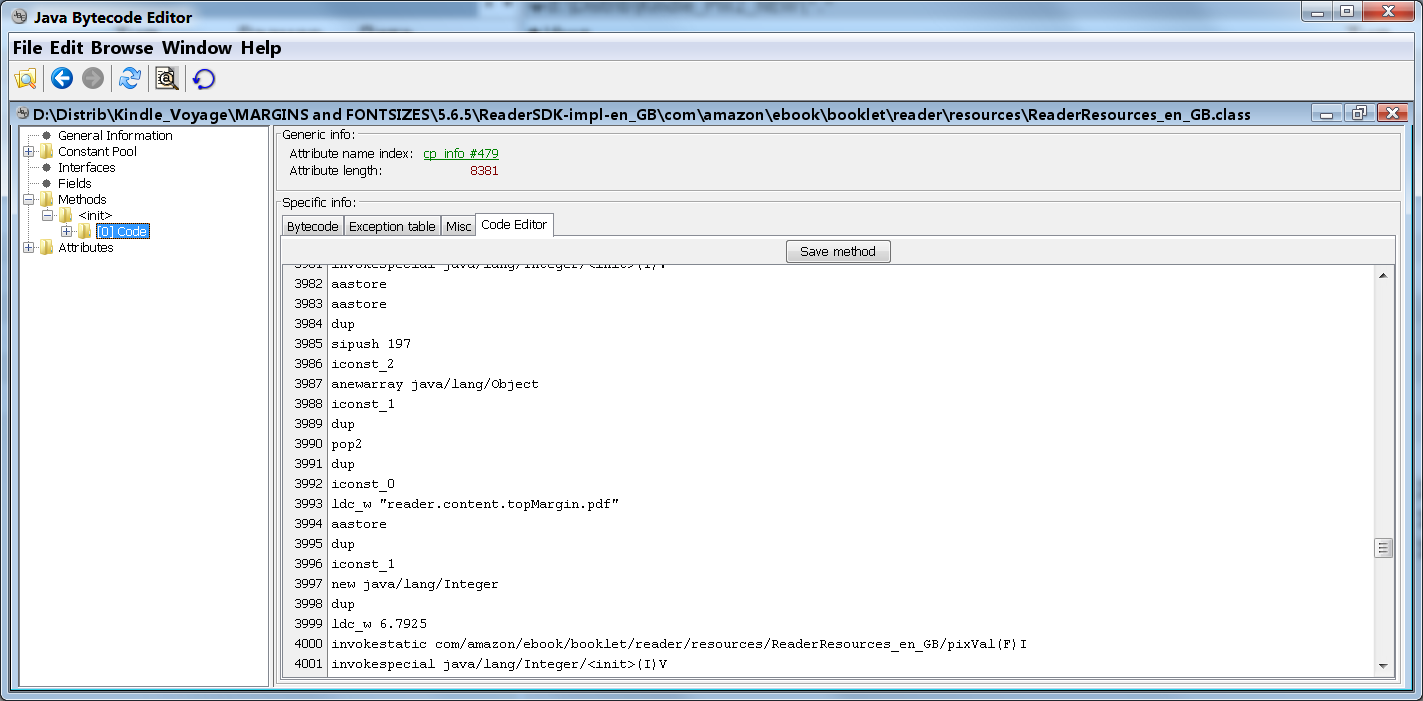Open the Window menu
The width and height of the screenshot is (1423, 701).
click(197, 48)
